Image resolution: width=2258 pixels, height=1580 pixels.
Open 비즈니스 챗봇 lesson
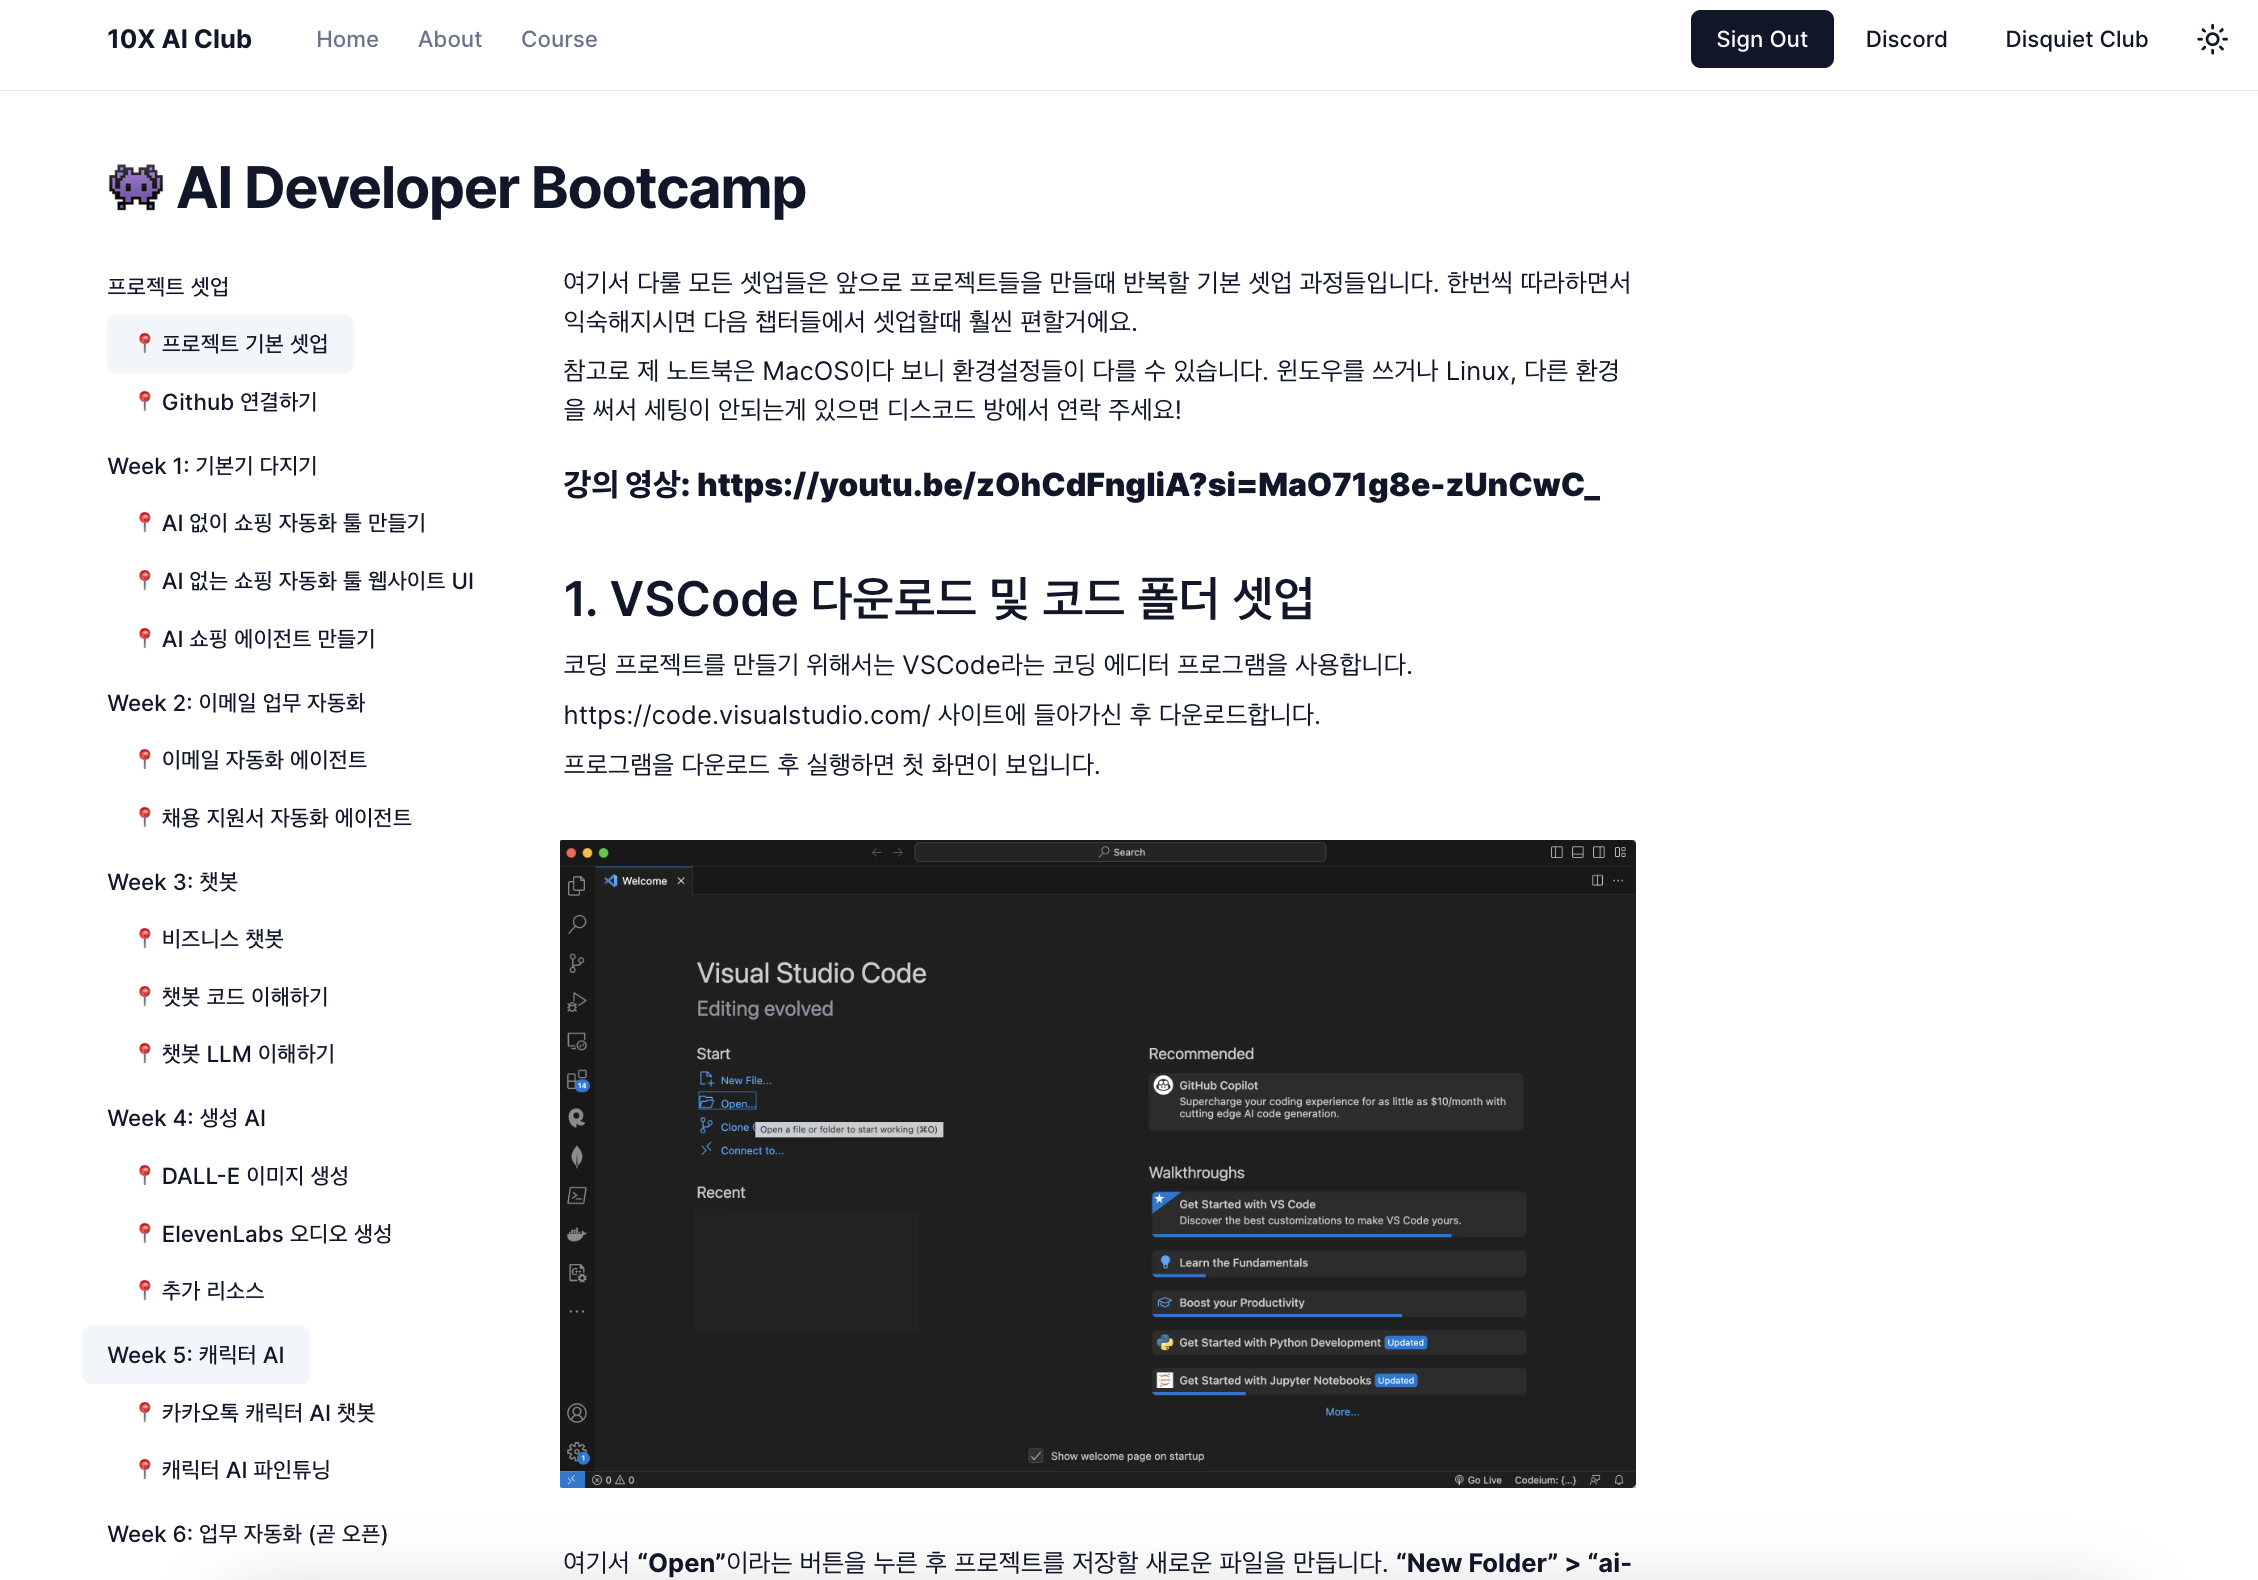tap(210, 939)
